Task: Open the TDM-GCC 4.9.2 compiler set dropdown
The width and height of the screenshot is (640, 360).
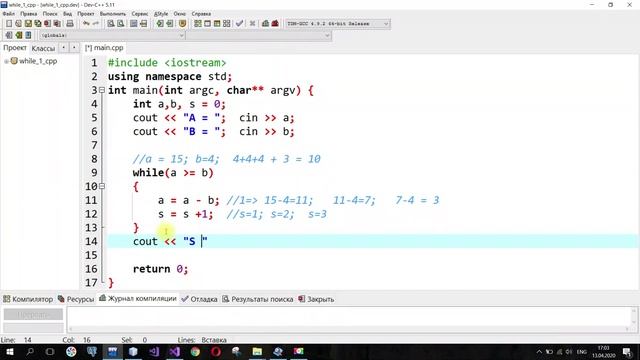Action: 338,24
